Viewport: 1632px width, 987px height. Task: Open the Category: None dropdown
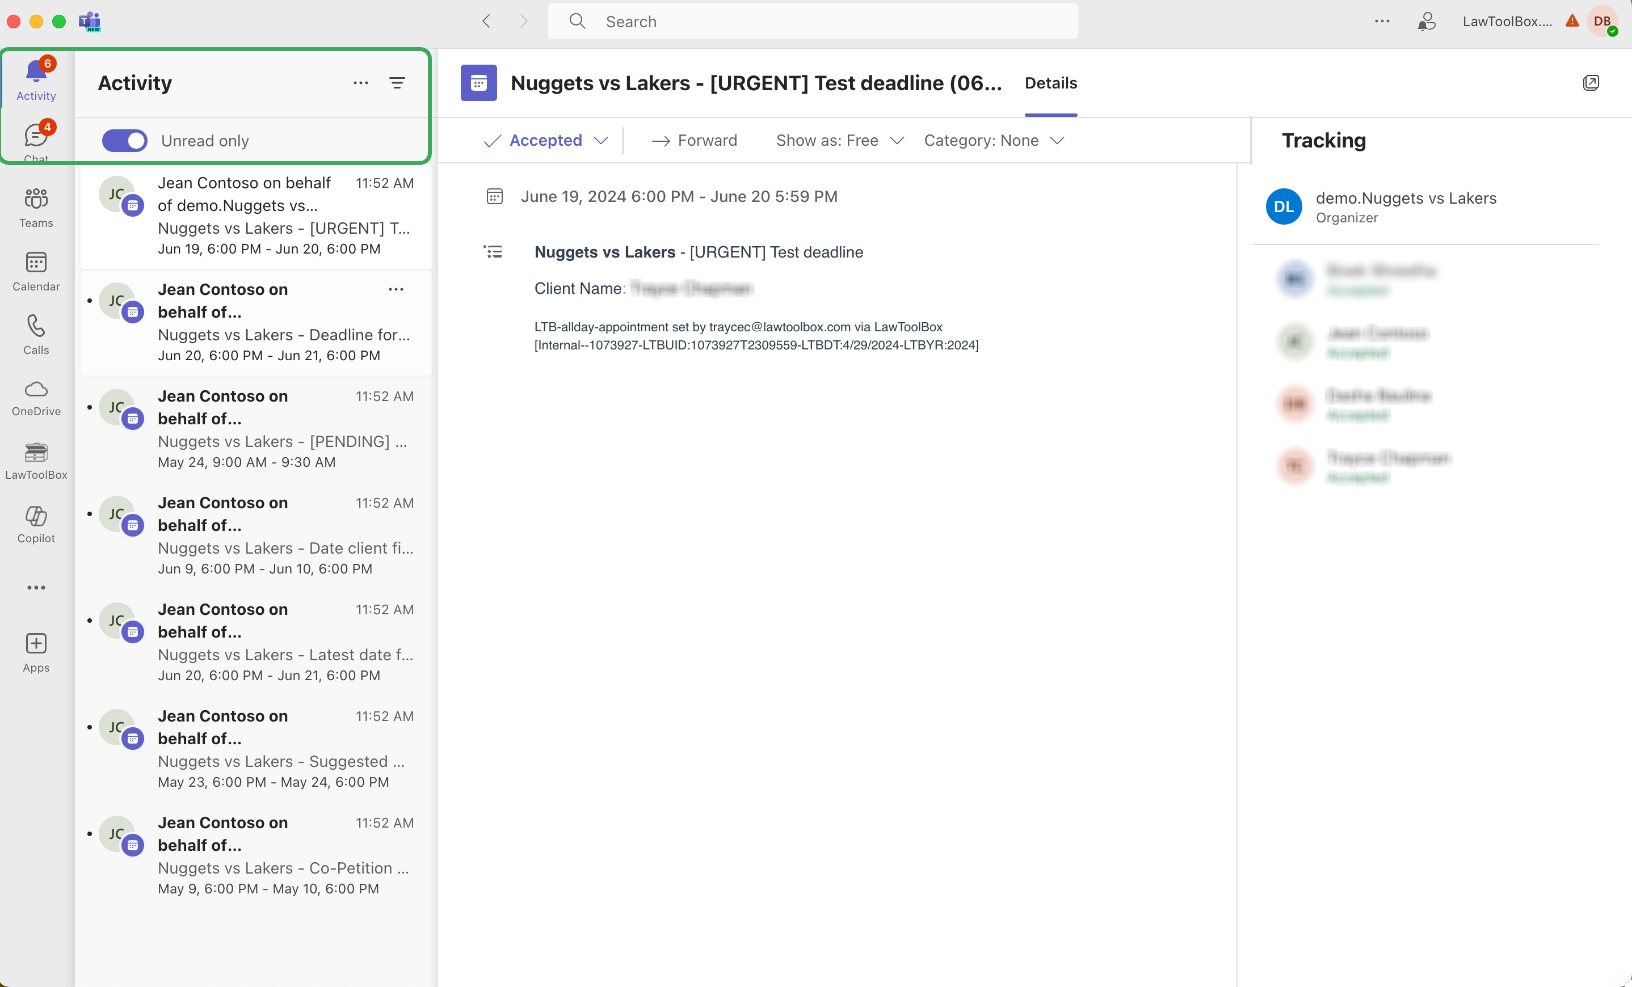[x=994, y=141]
